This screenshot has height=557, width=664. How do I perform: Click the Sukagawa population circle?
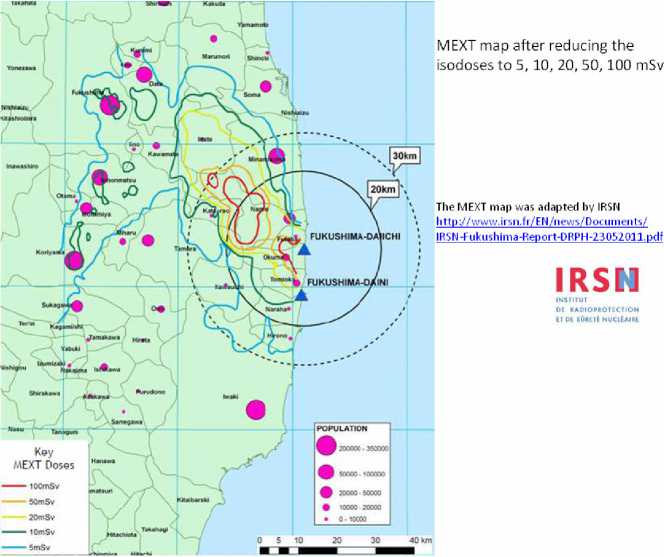click(77, 306)
